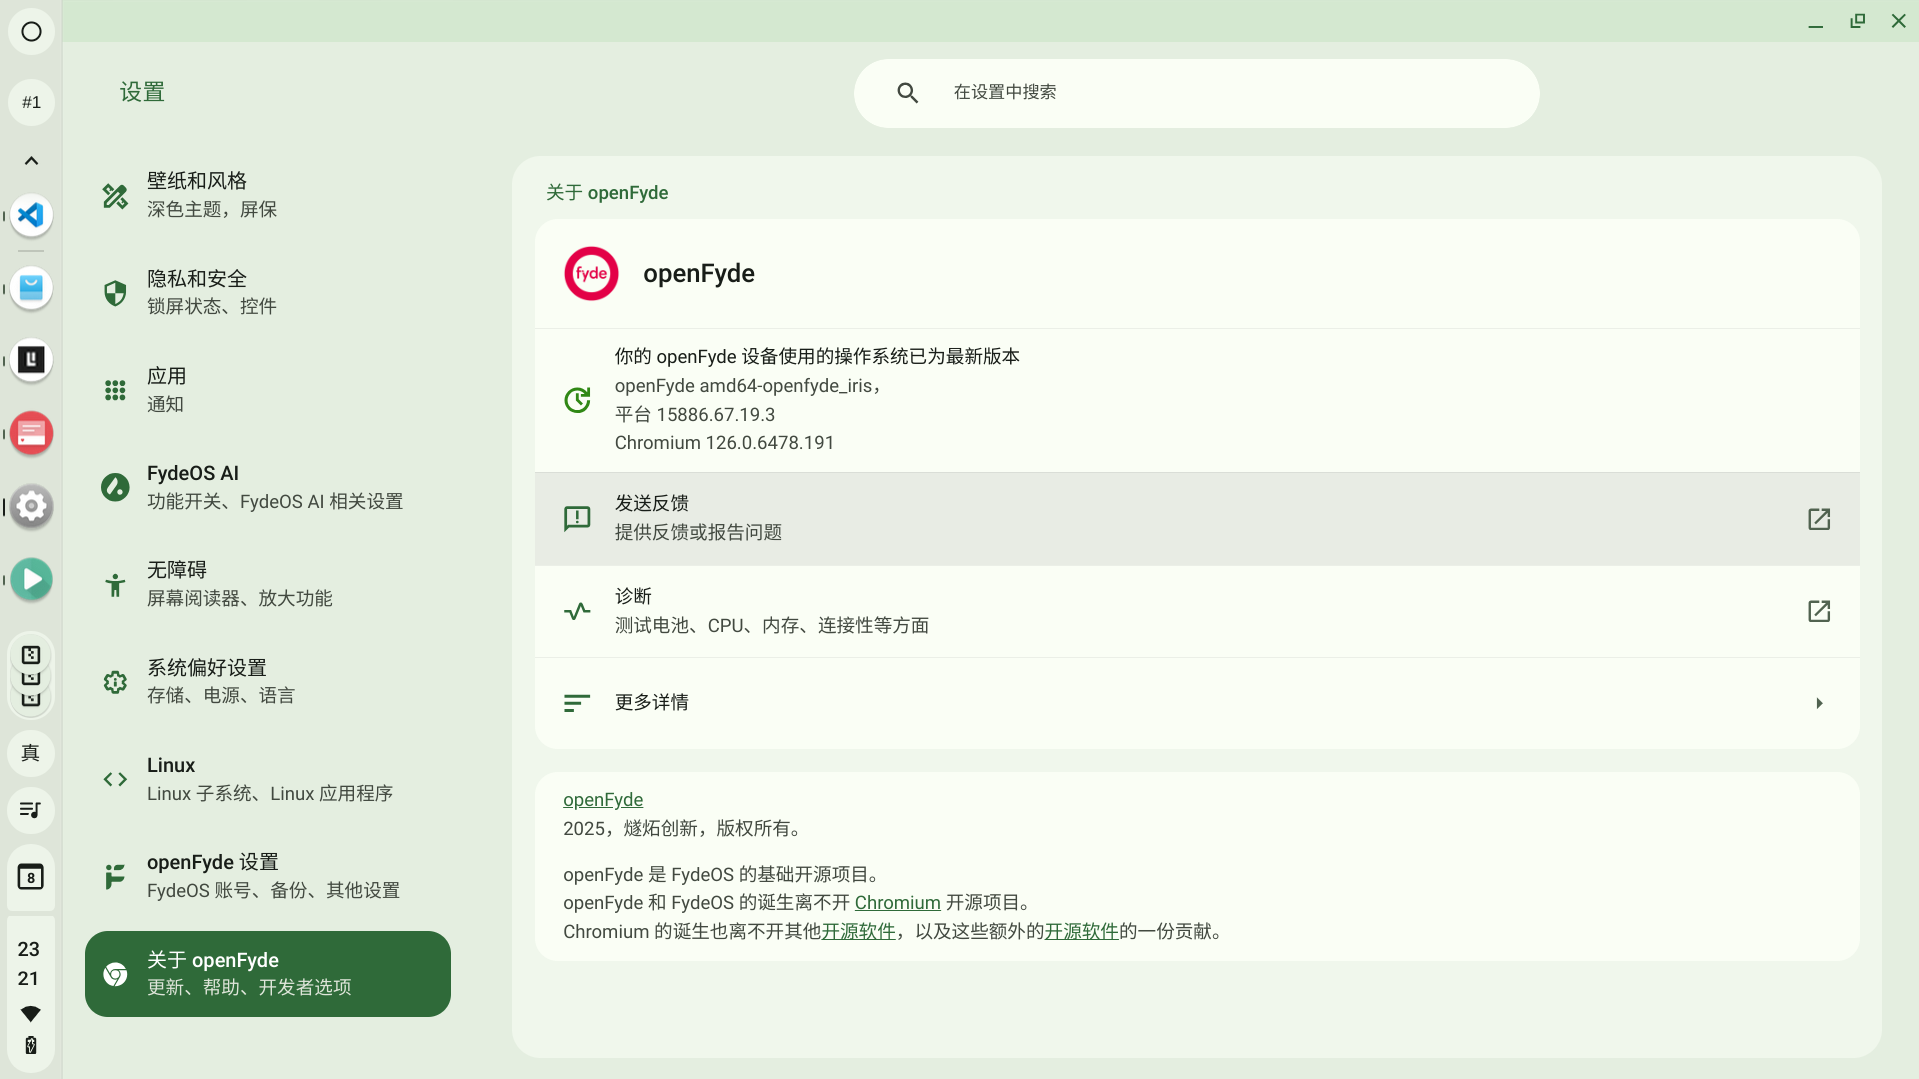Click the 设置 title heading

(142, 93)
